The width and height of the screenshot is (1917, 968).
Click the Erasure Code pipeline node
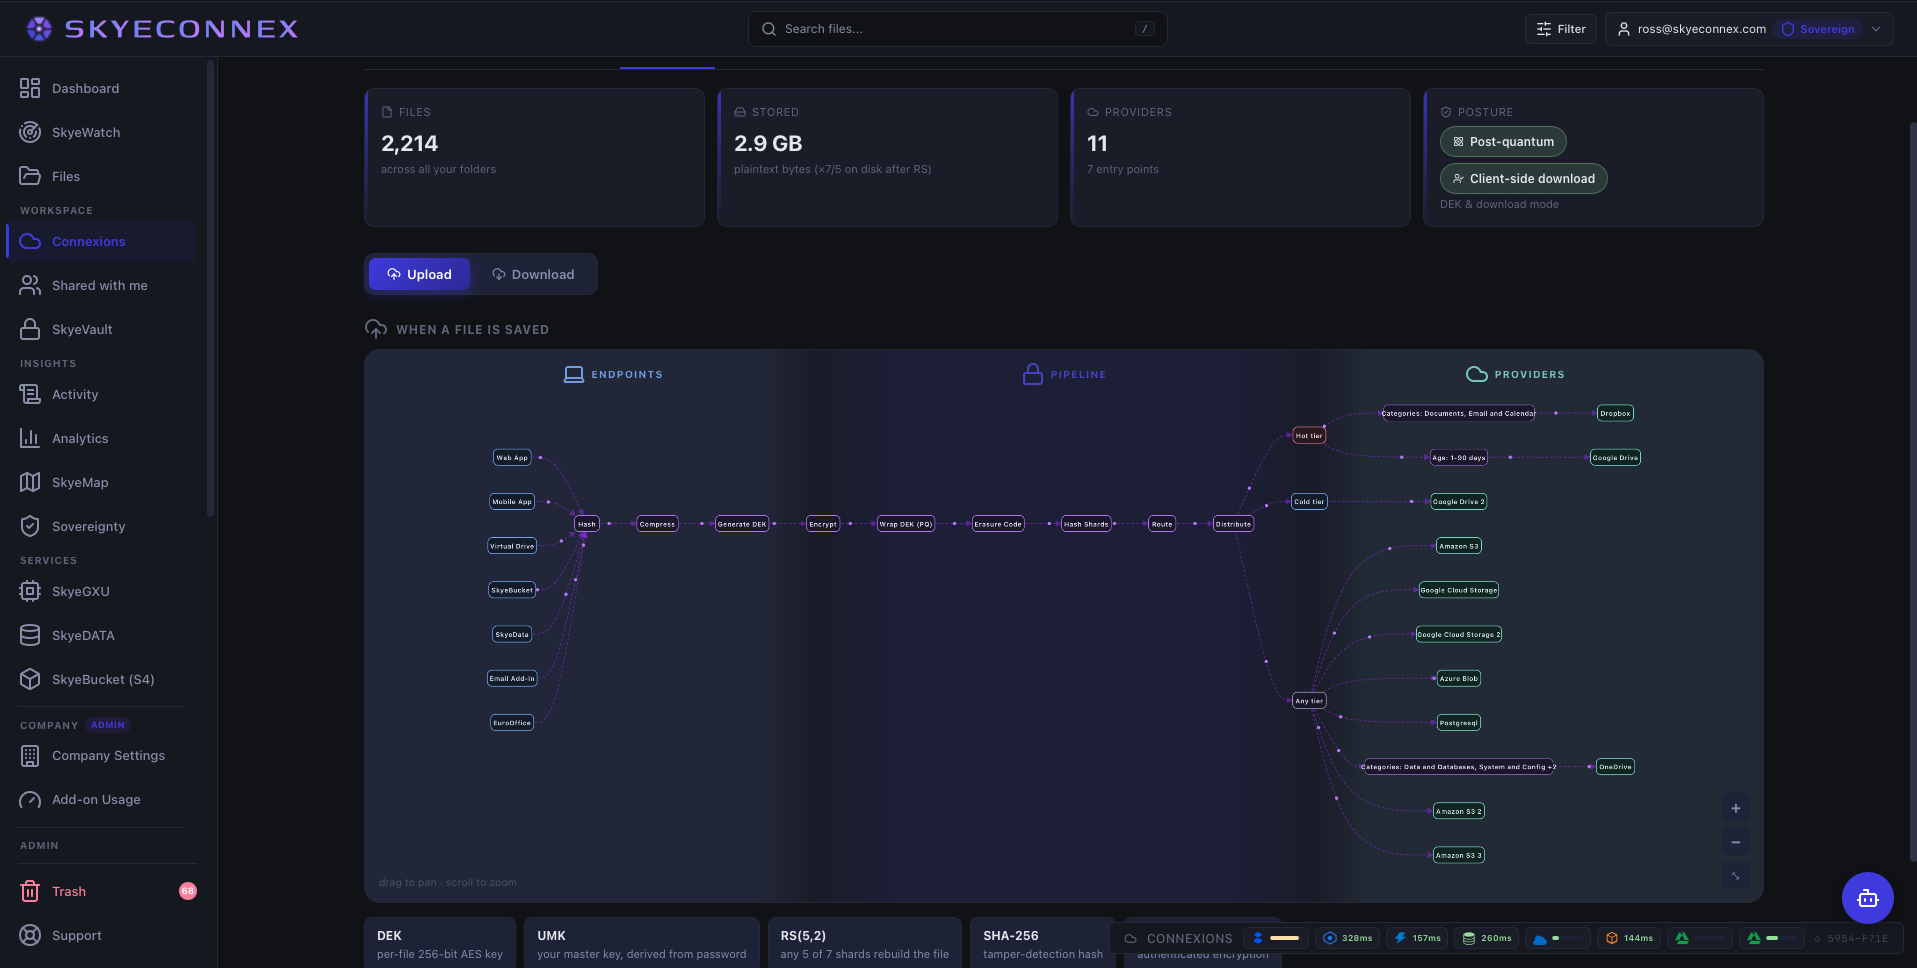coord(998,524)
